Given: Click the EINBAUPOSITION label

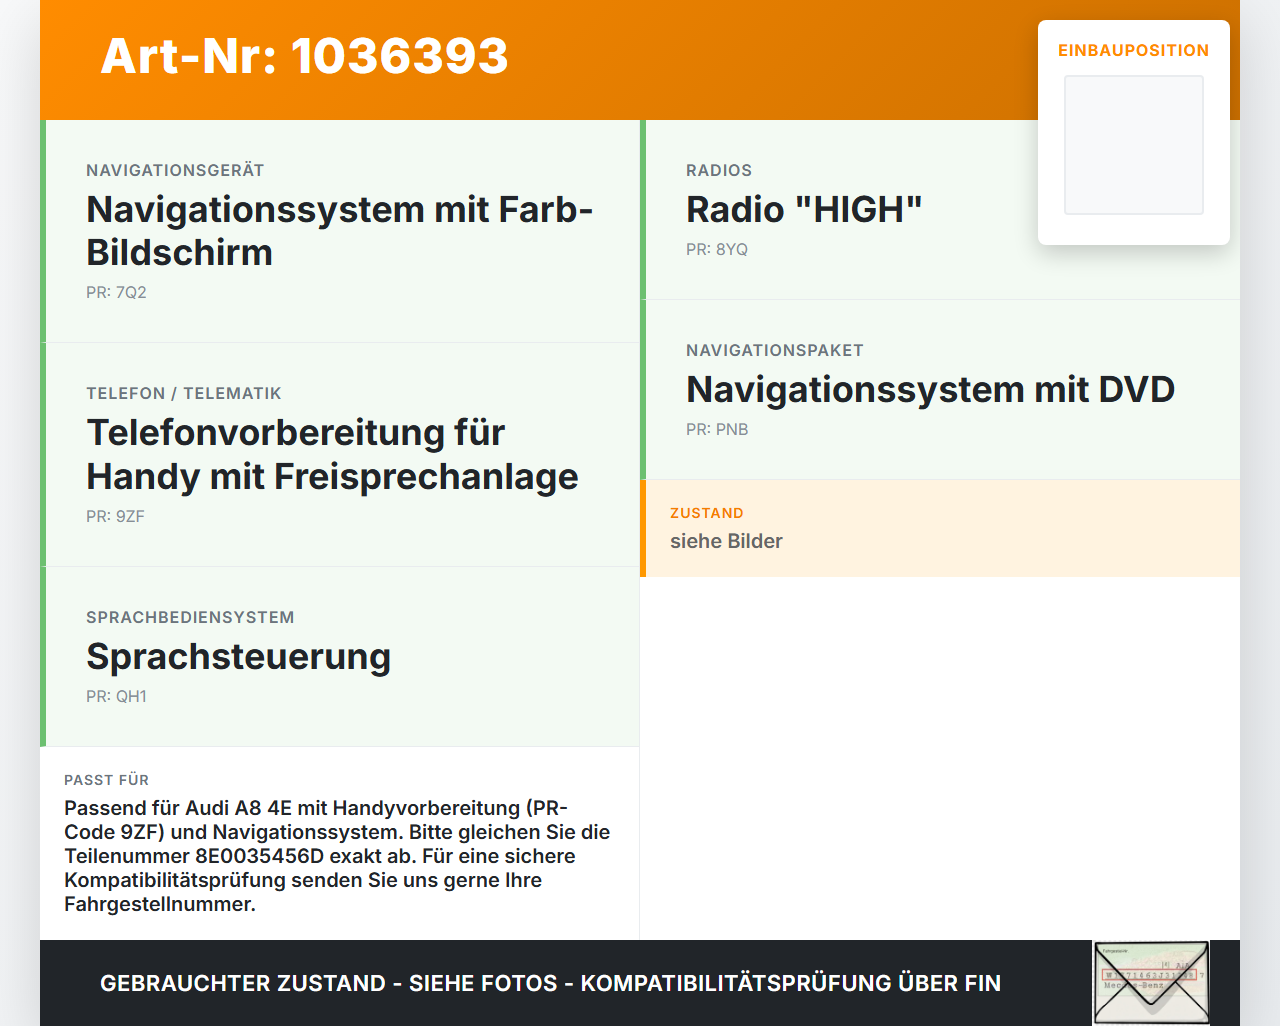Looking at the screenshot, I should pyautogui.click(x=1134, y=50).
